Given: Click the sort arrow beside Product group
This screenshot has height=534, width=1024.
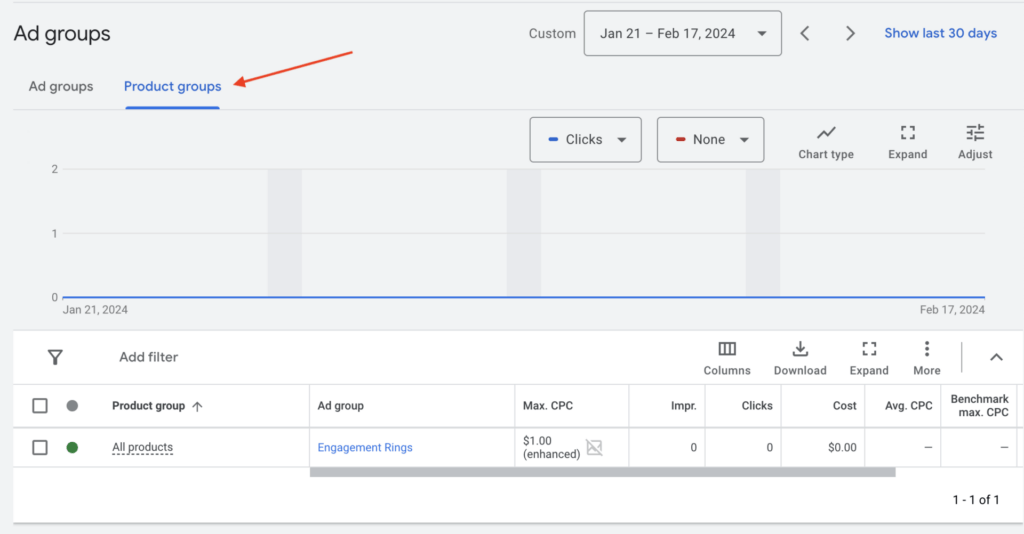Looking at the screenshot, I should coord(197,406).
